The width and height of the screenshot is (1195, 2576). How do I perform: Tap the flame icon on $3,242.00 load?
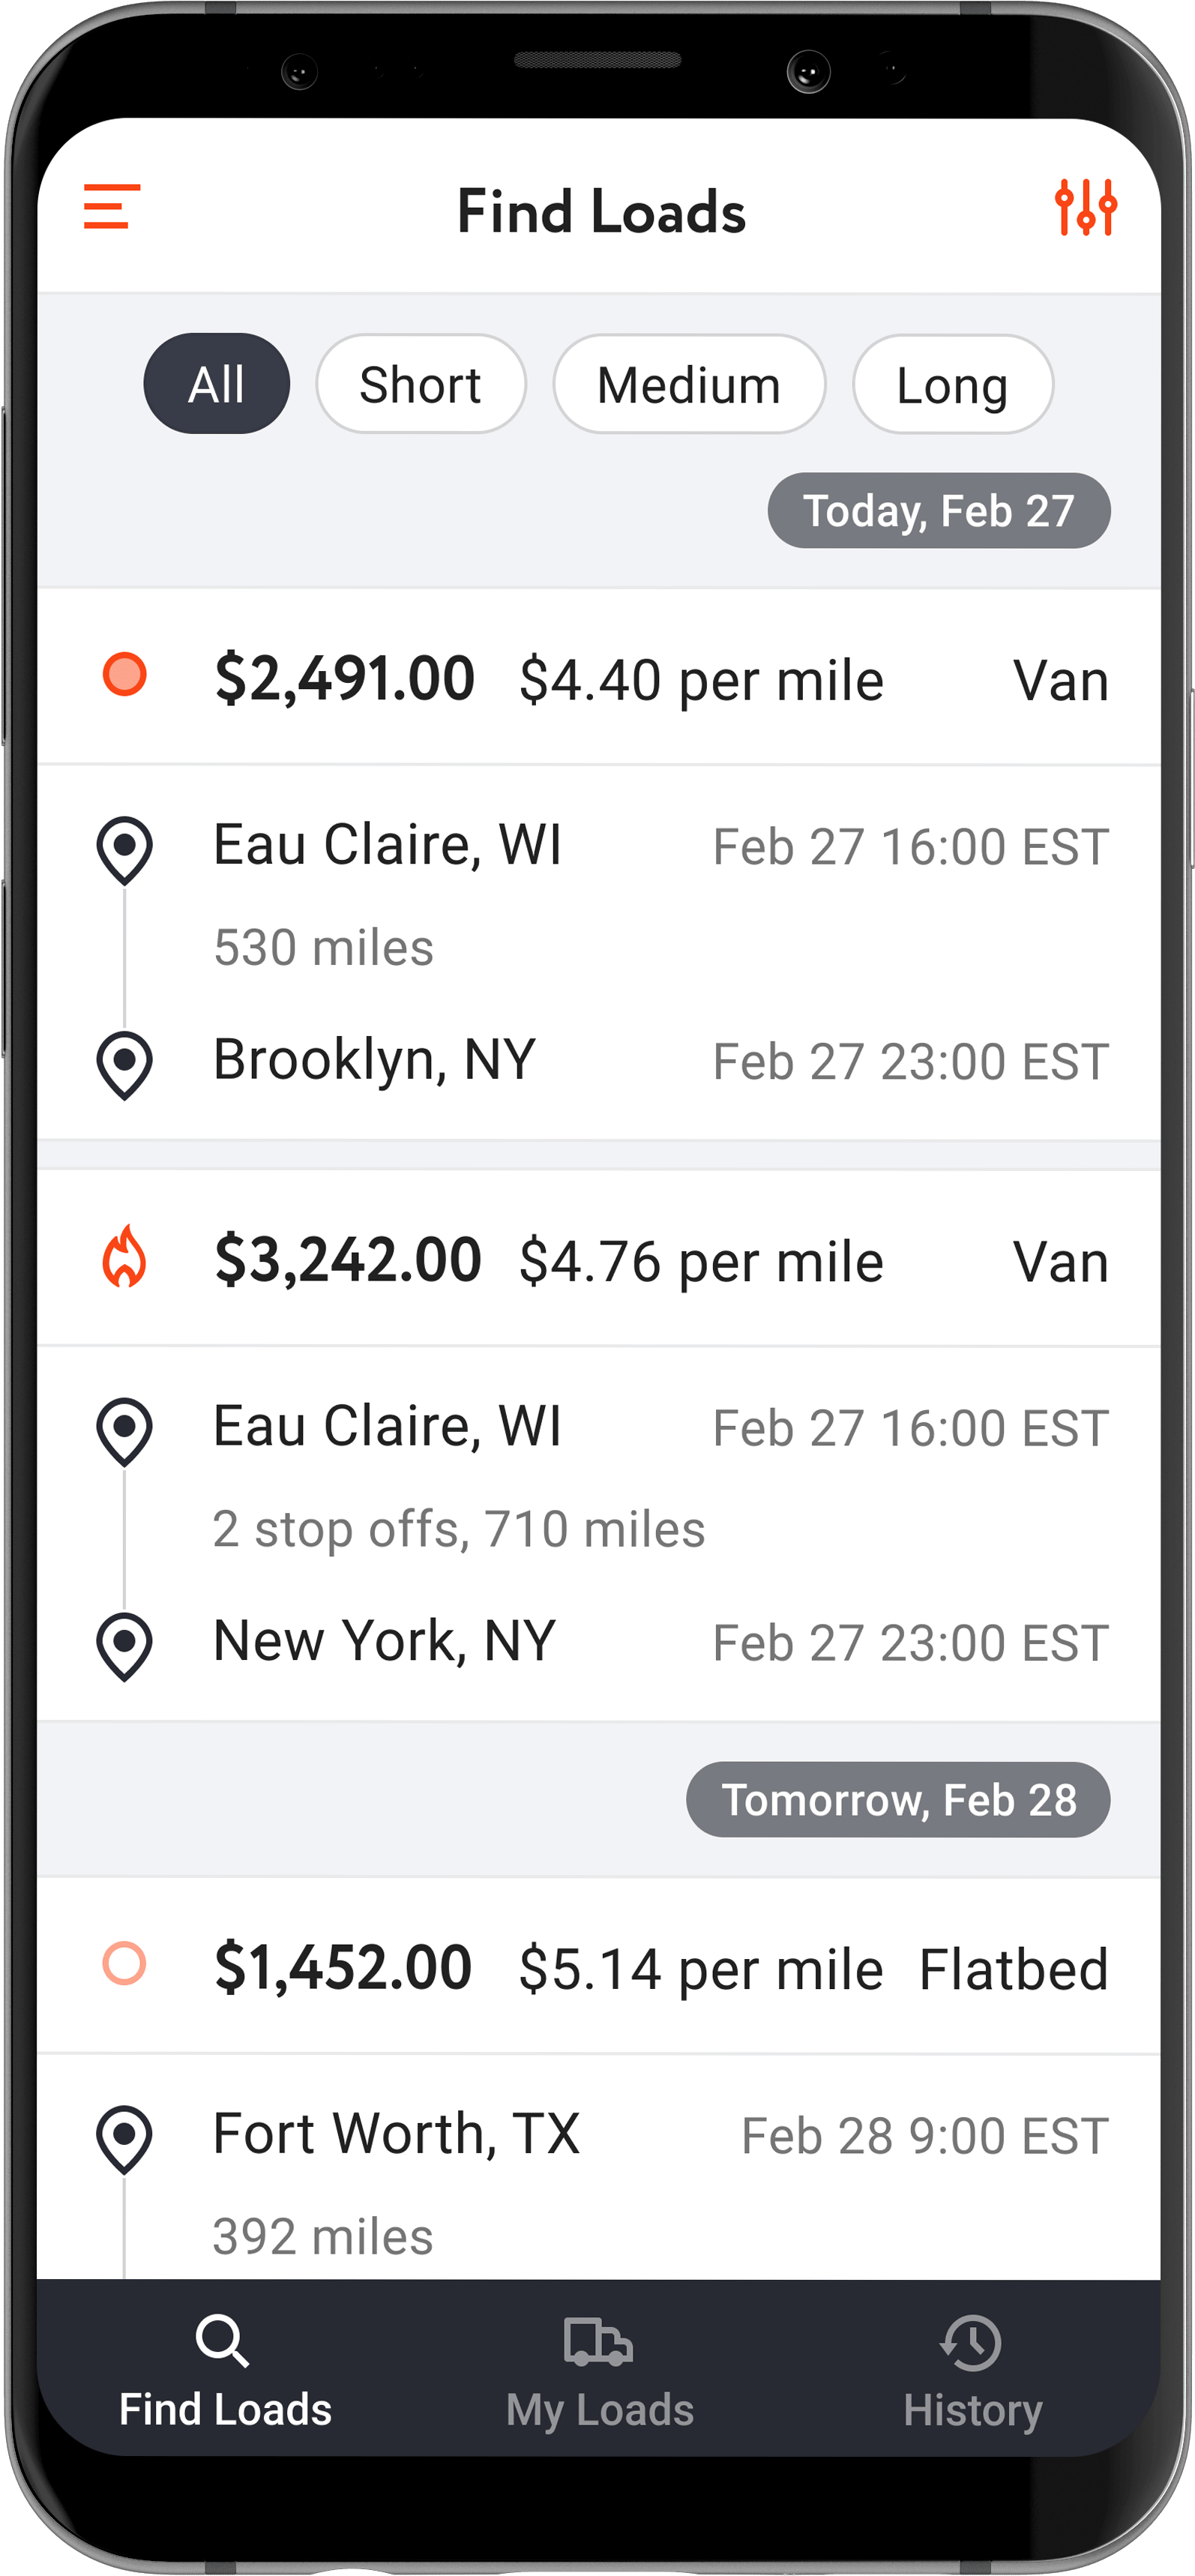[x=125, y=1257]
